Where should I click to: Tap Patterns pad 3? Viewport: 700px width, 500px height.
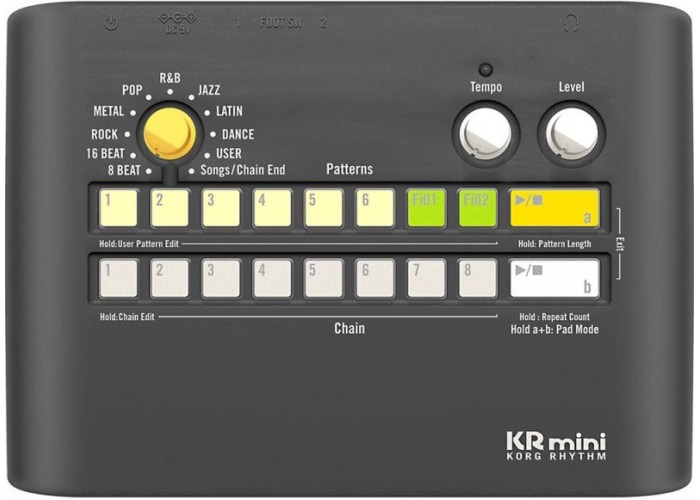pyautogui.click(x=221, y=208)
